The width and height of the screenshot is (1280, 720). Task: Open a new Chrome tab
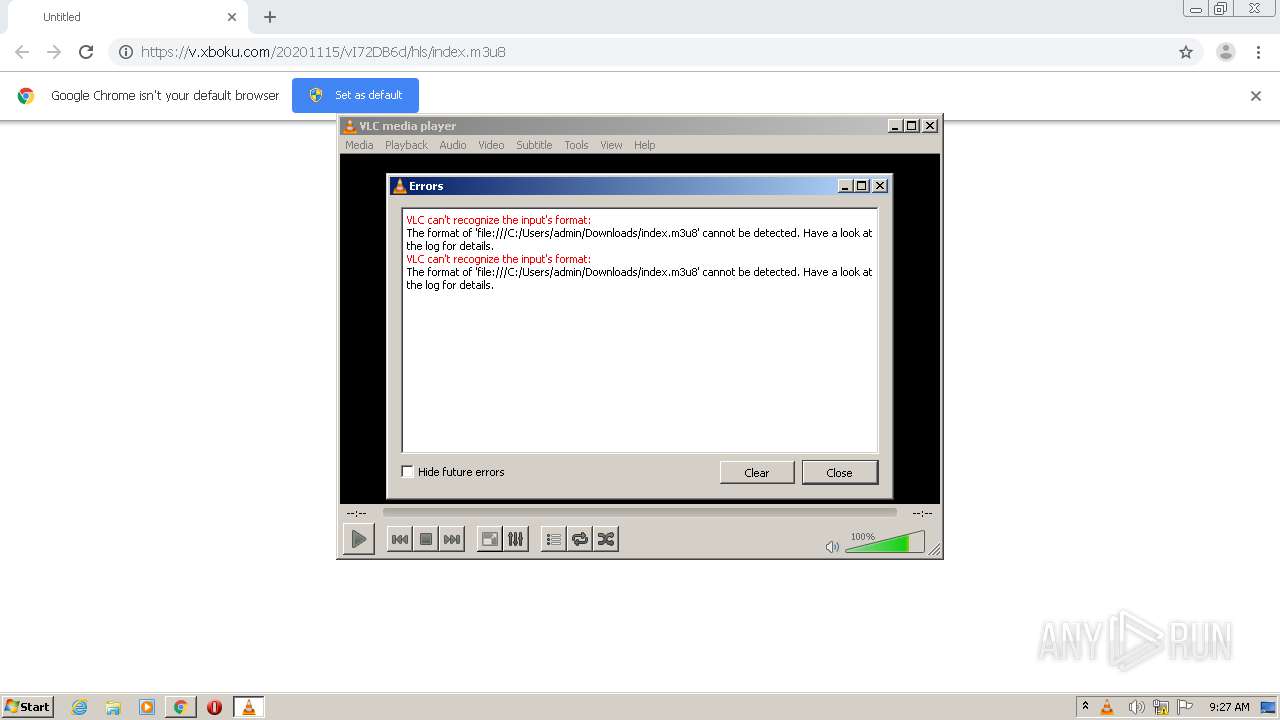point(270,17)
